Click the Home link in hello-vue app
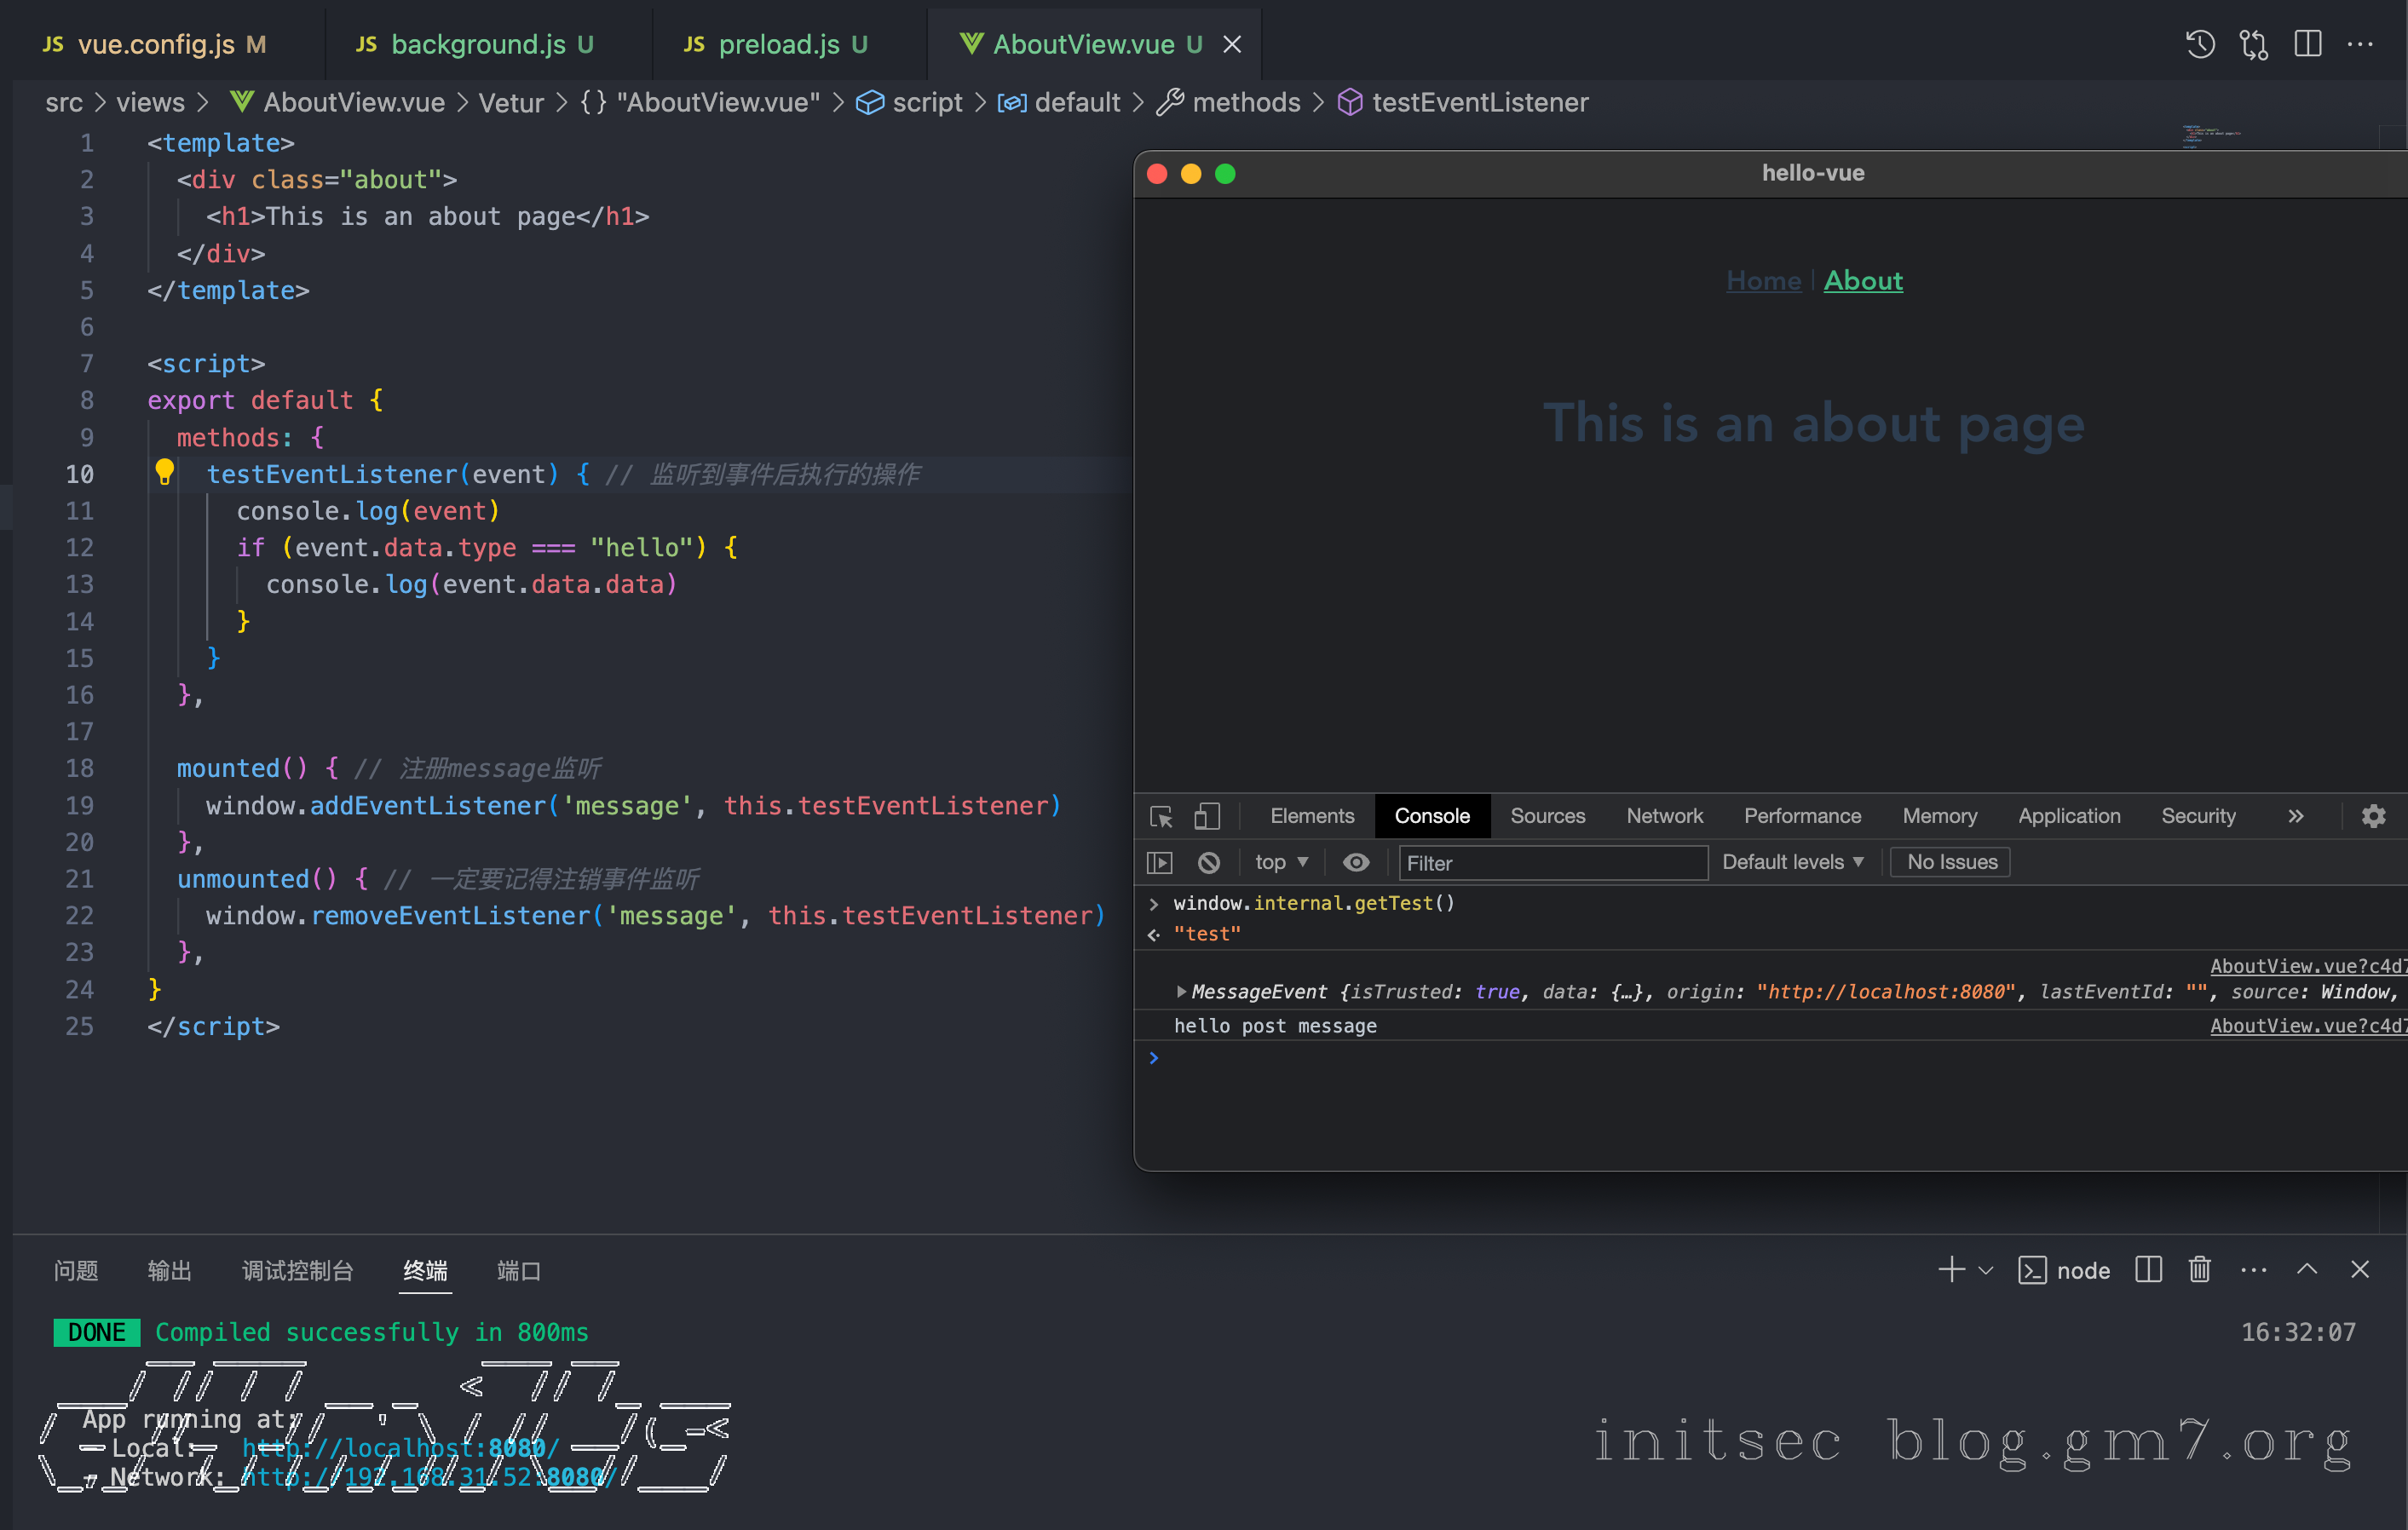2408x1530 pixels. tap(1763, 281)
